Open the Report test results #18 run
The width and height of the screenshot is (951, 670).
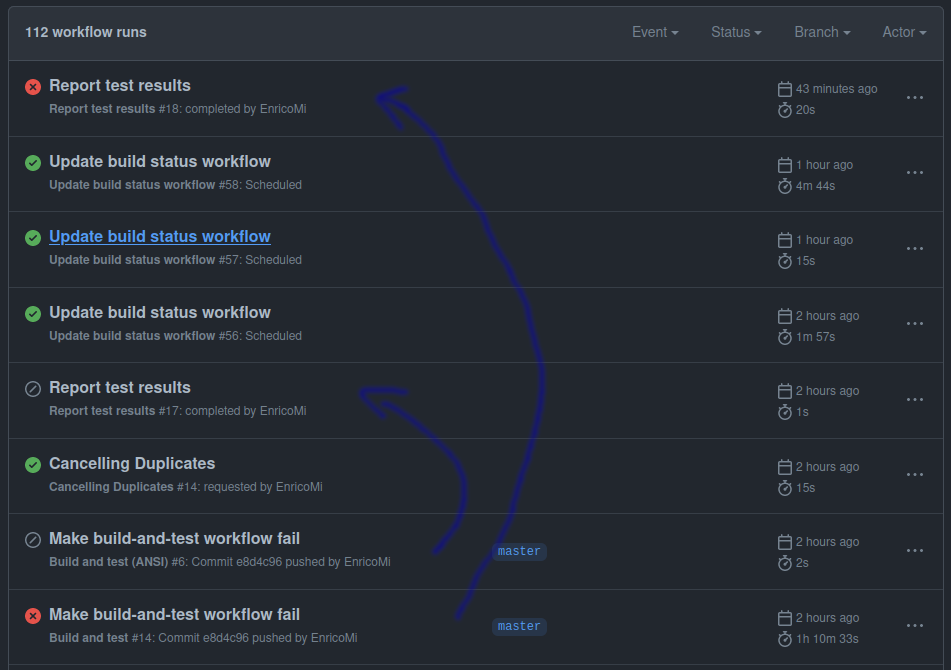coord(119,85)
